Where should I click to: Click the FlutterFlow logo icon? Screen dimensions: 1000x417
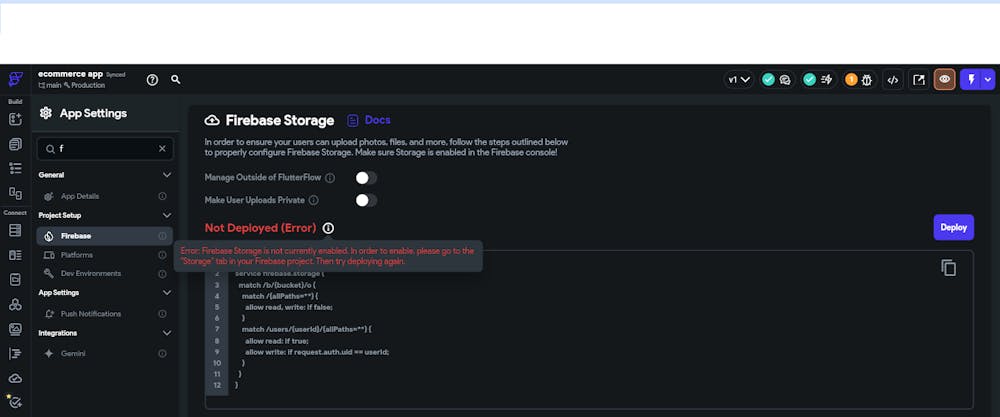(15, 80)
